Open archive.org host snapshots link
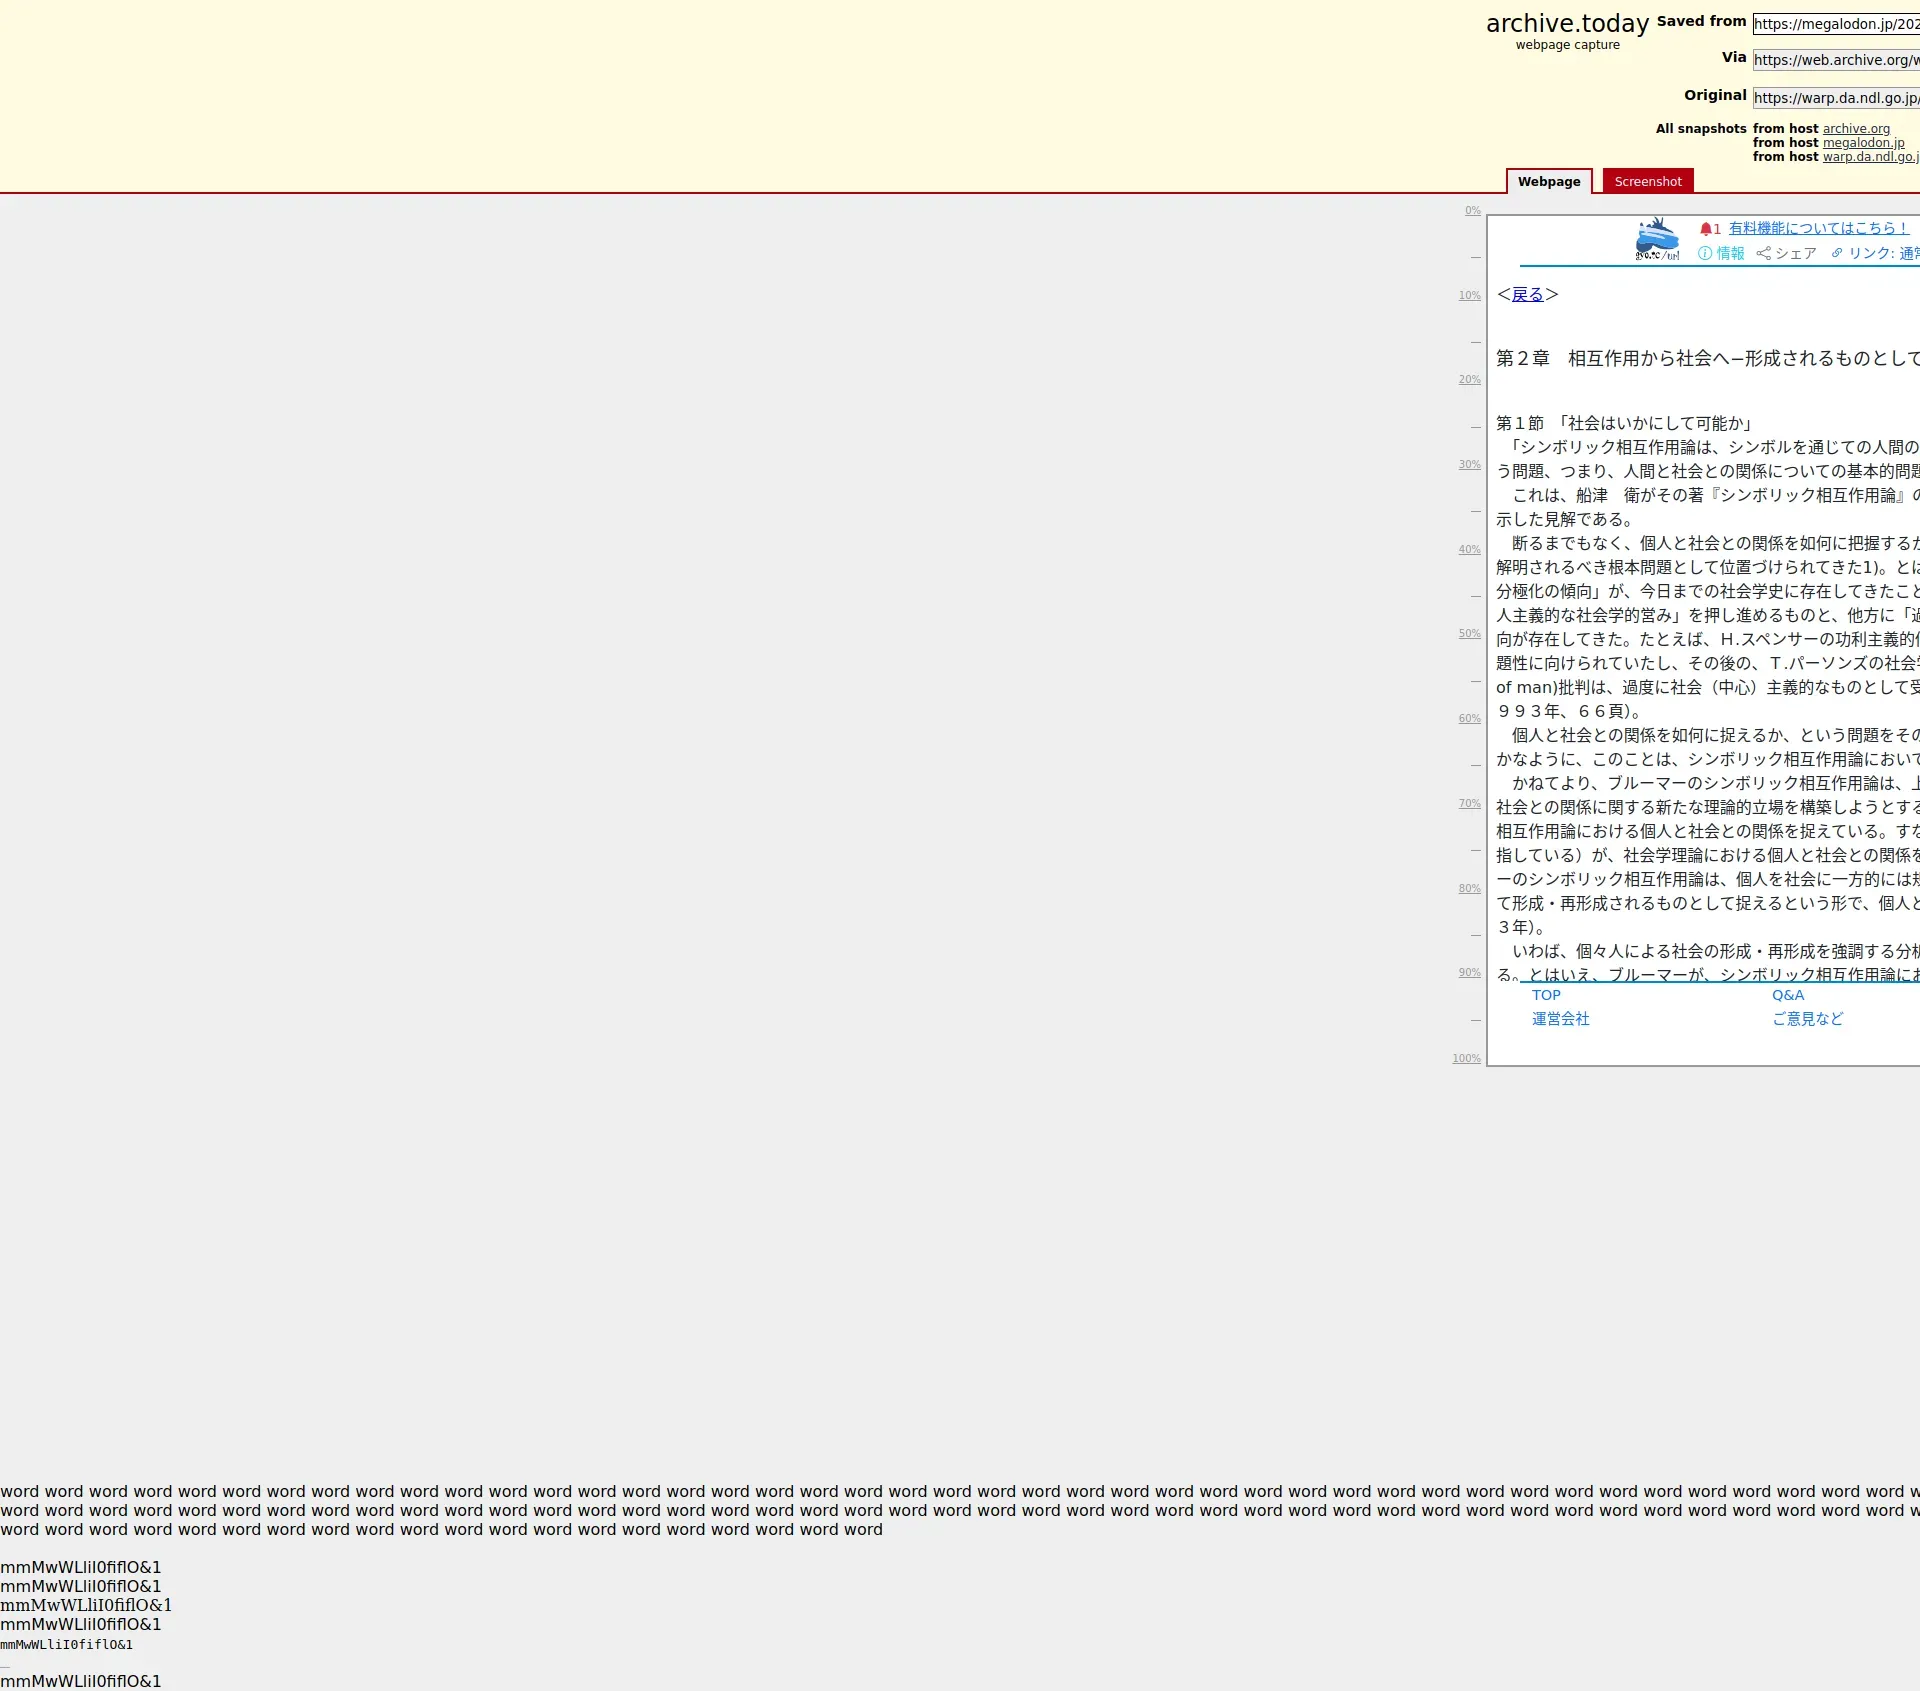 [1856, 129]
